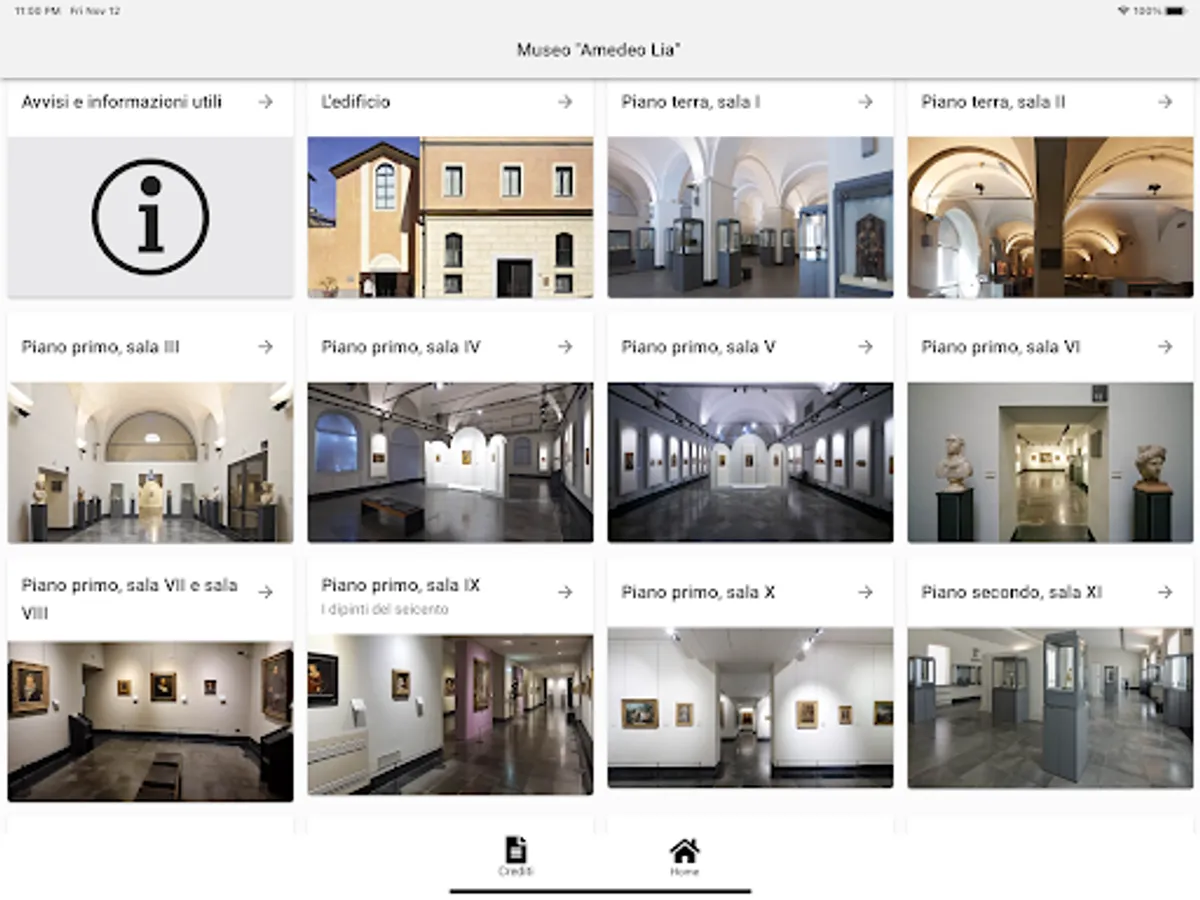Tap the arrow next to Piano terra, sala II
Screen dimensions: 1200x900
pyautogui.click(x=1165, y=101)
